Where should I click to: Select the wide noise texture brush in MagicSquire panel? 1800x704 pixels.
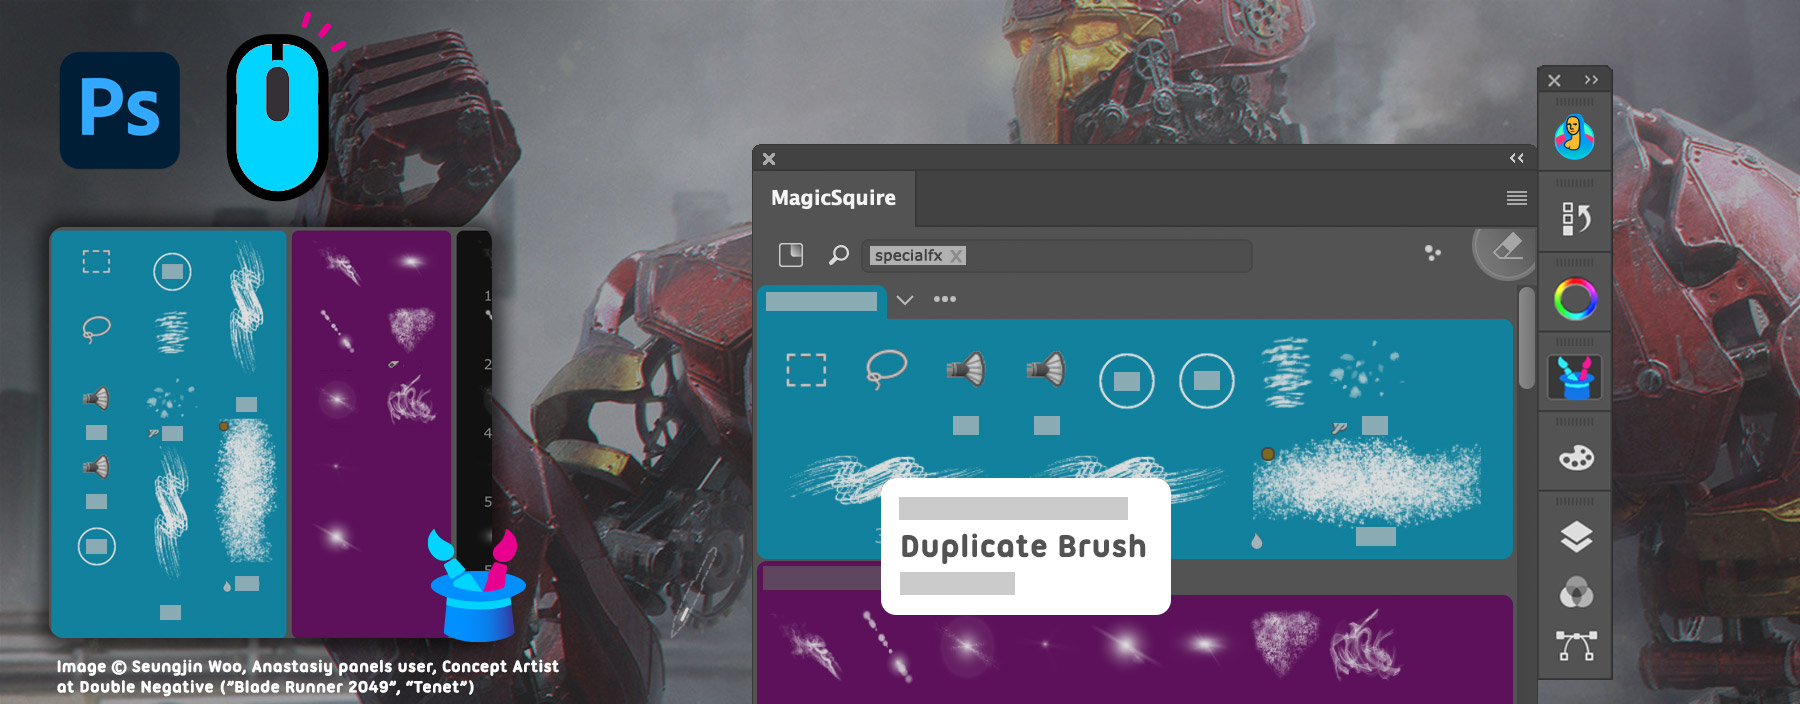[x=1367, y=481]
